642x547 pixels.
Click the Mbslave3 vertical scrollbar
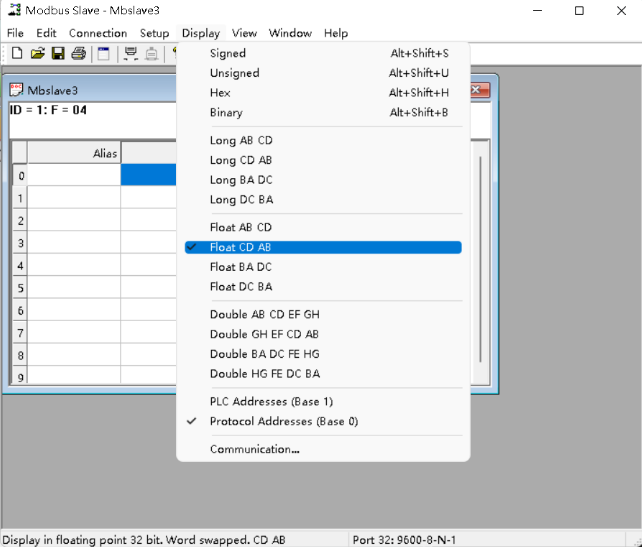480,260
